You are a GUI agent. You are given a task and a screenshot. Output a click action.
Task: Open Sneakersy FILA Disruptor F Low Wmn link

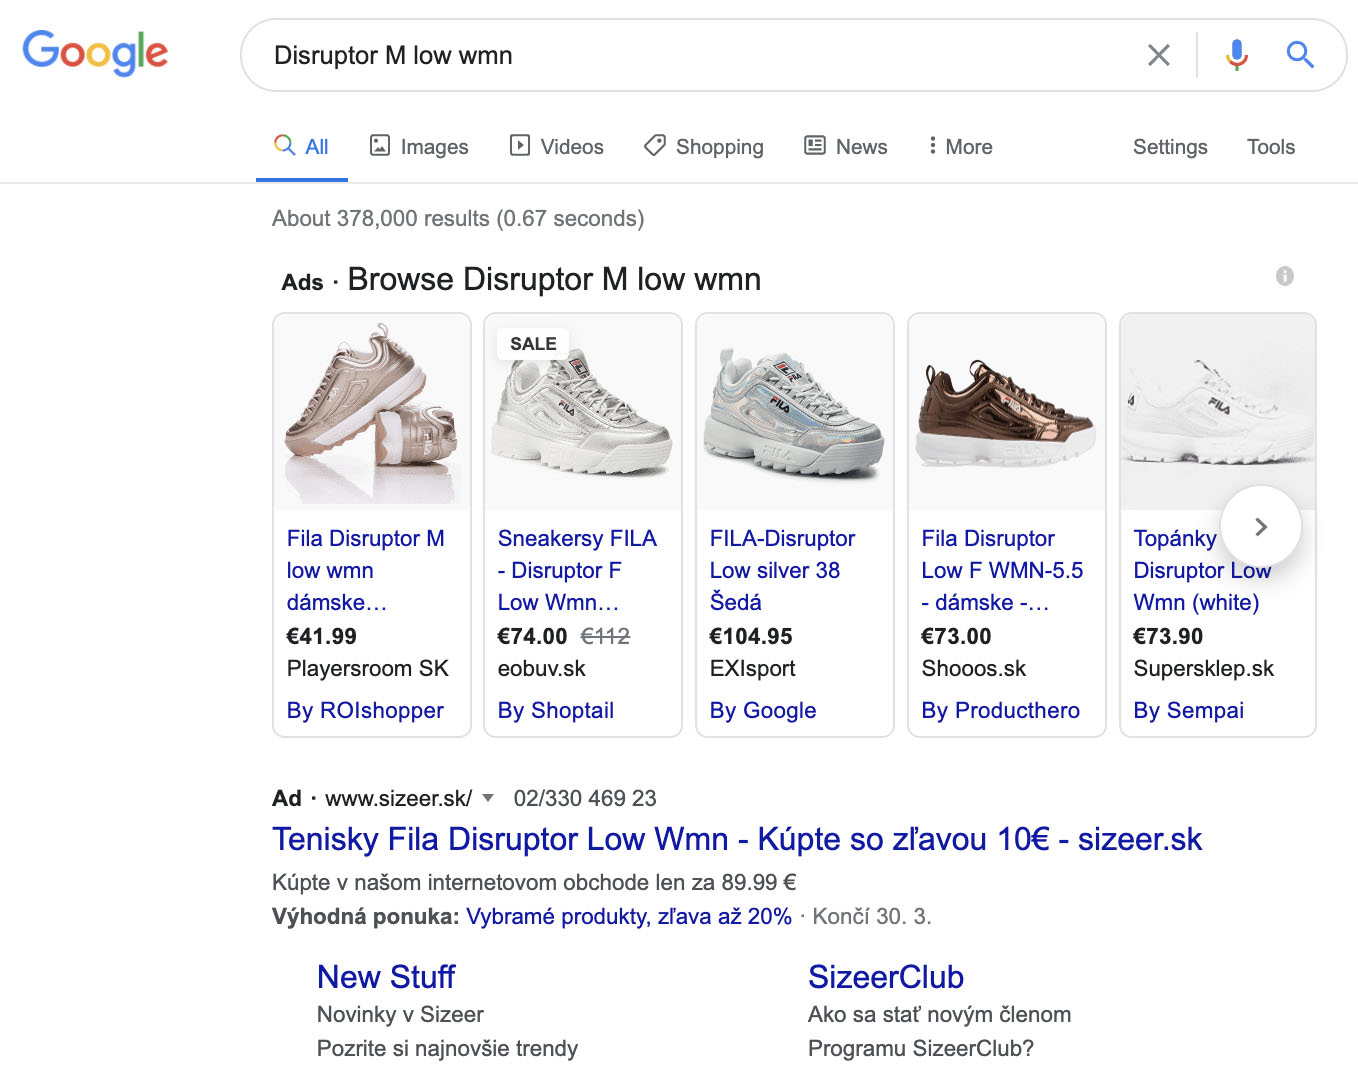click(577, 570)
